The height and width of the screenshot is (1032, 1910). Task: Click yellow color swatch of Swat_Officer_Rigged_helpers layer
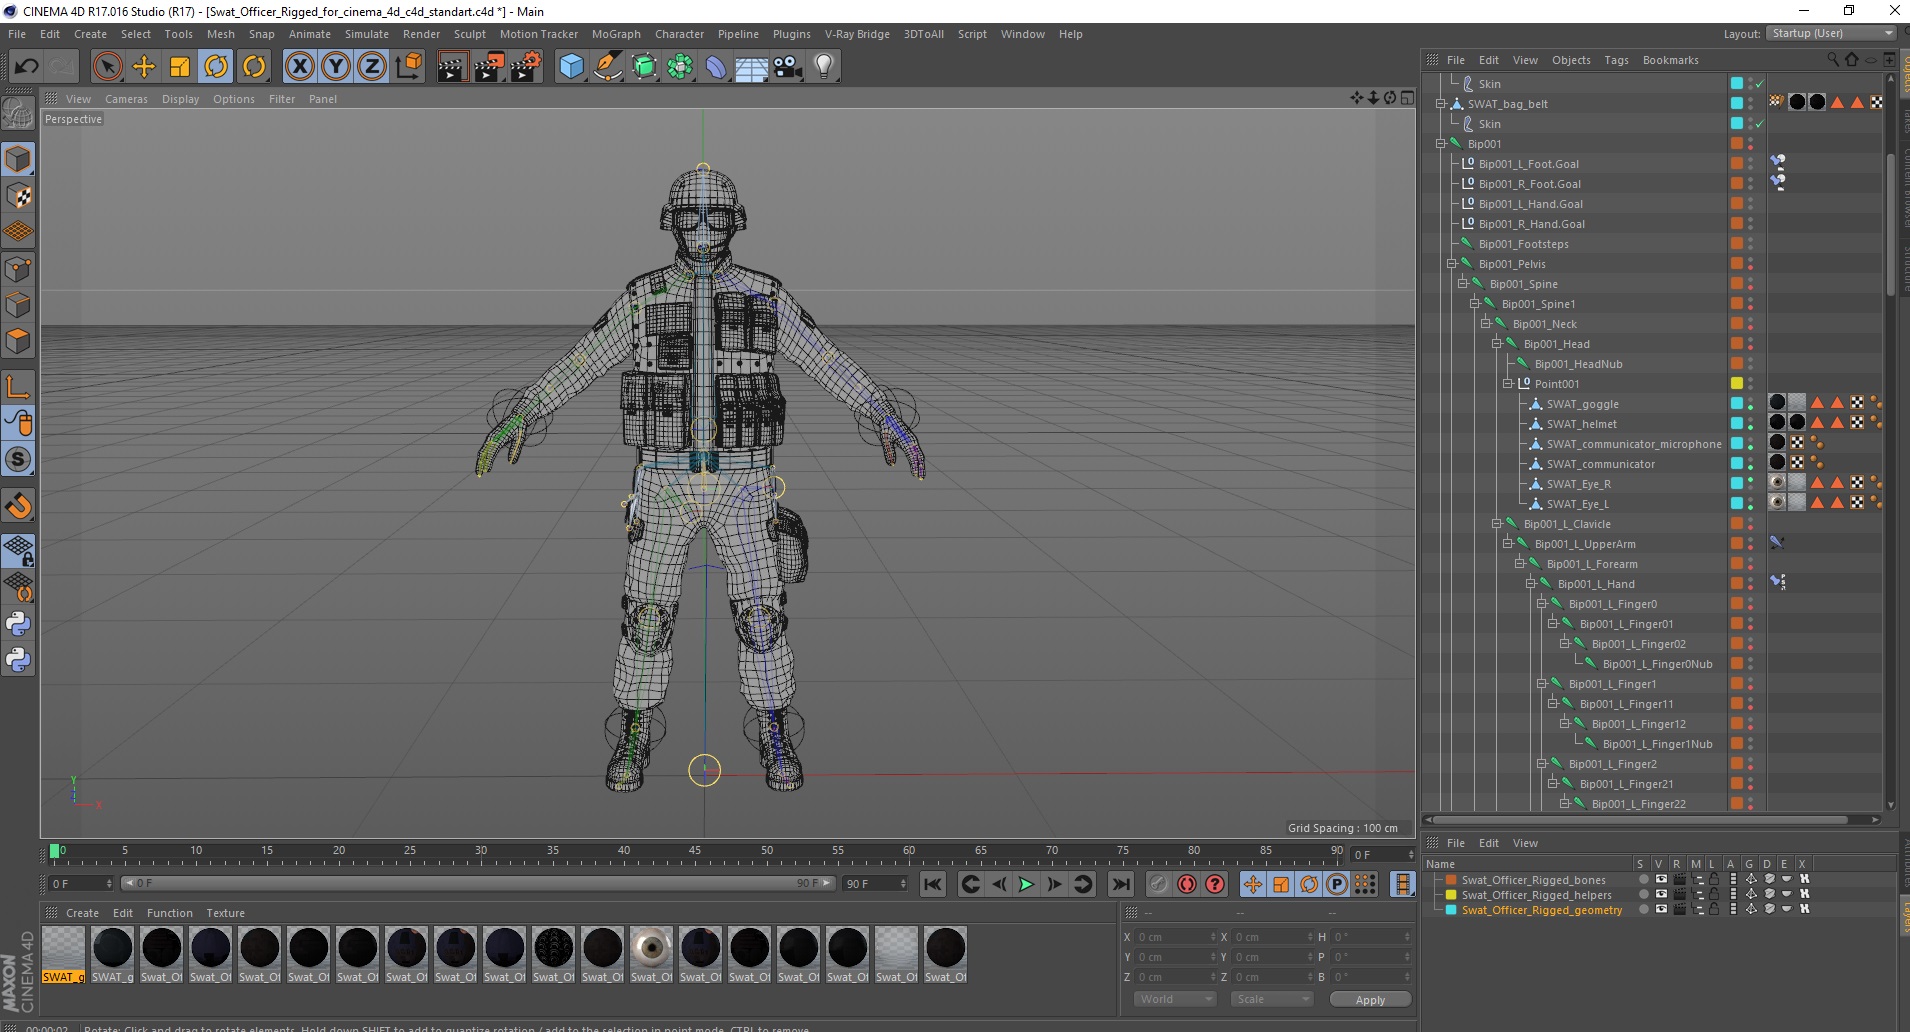coord(1451,895)
